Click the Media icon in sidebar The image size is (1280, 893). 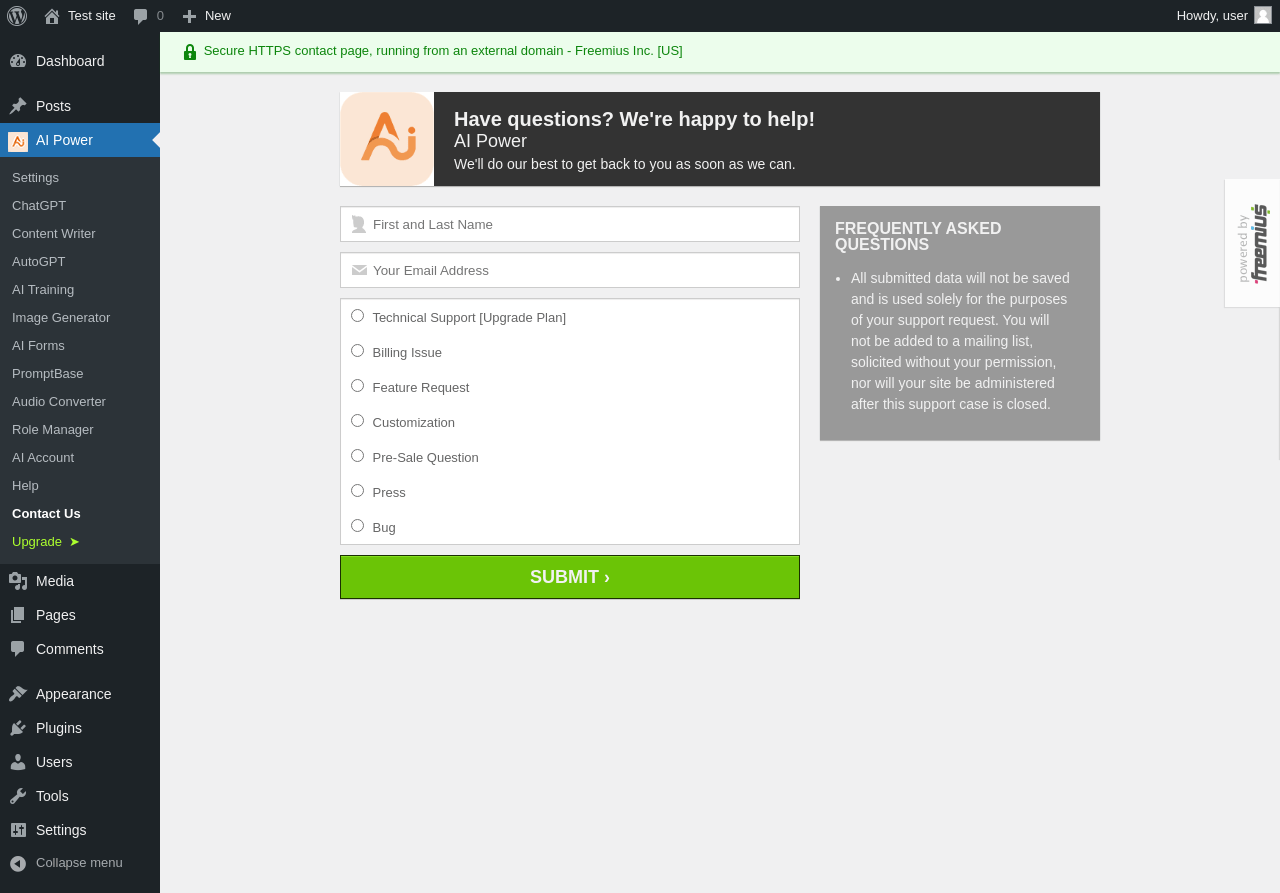pyautogui.click(x=18, y=581)
